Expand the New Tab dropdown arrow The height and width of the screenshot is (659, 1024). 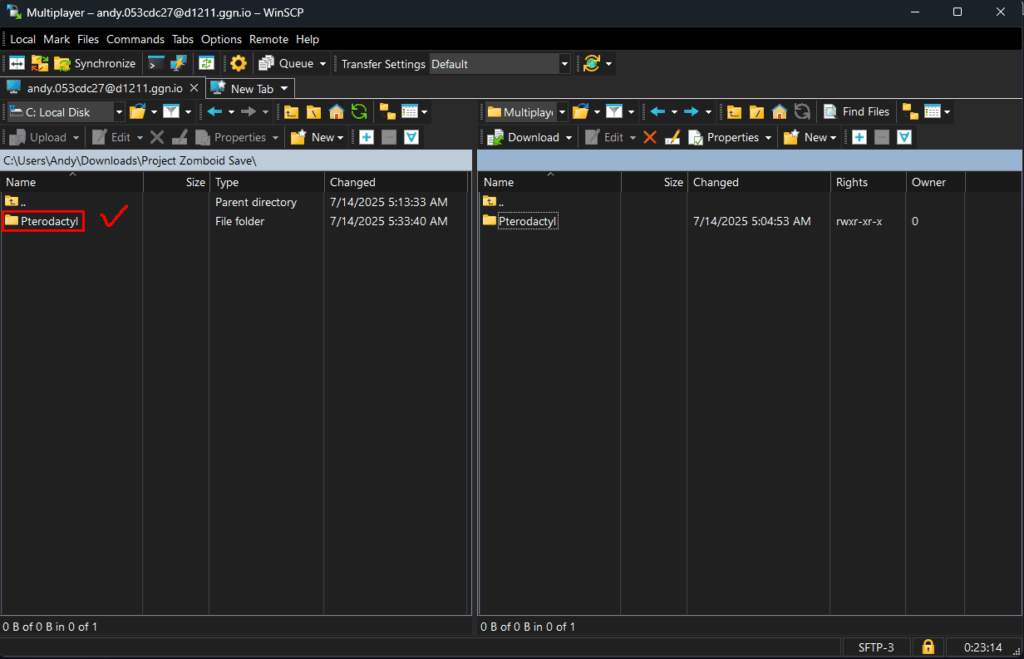[284, 89]
